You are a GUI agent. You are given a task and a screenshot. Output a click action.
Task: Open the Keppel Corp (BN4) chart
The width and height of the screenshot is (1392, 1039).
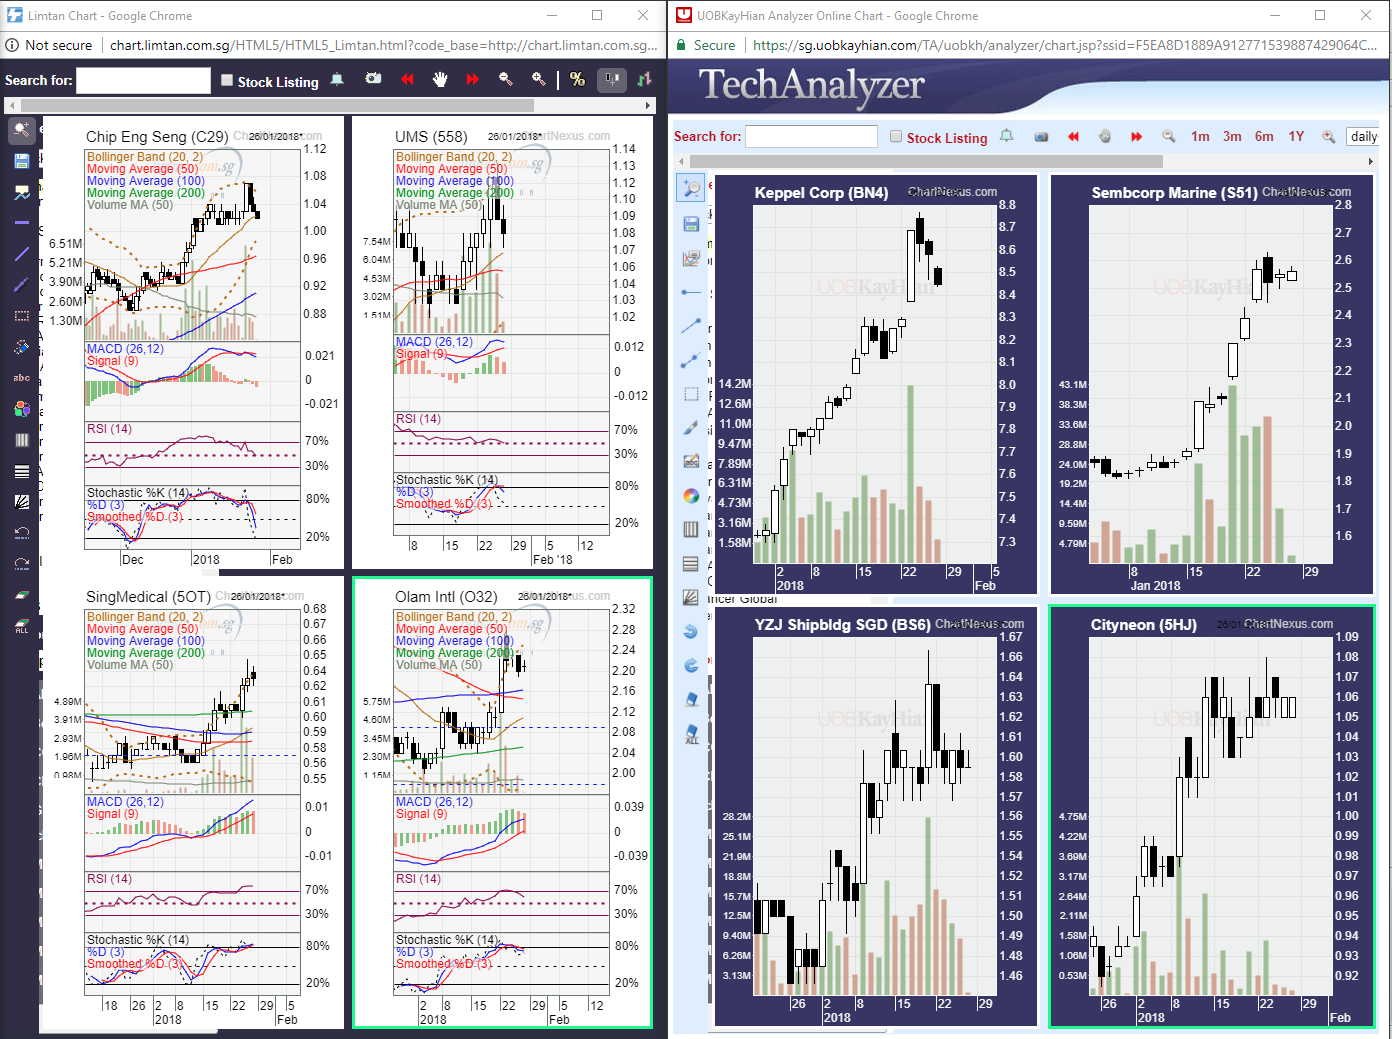[x=876, y=385]
